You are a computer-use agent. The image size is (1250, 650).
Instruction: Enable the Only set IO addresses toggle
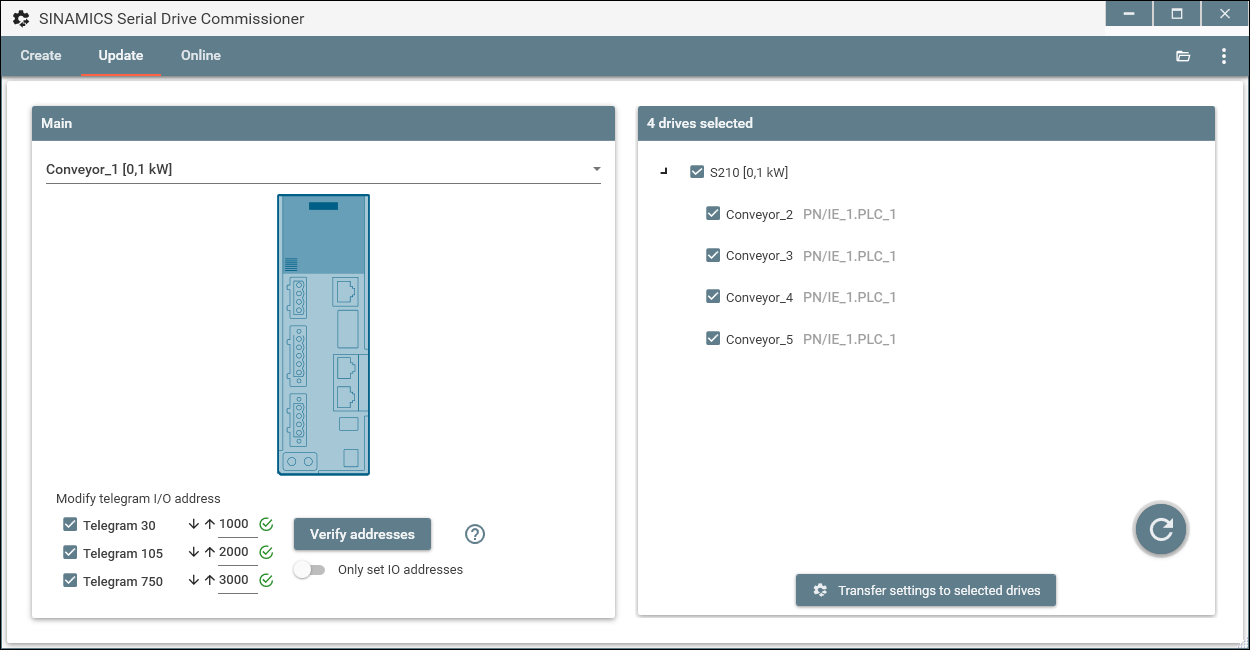point(309,570)
